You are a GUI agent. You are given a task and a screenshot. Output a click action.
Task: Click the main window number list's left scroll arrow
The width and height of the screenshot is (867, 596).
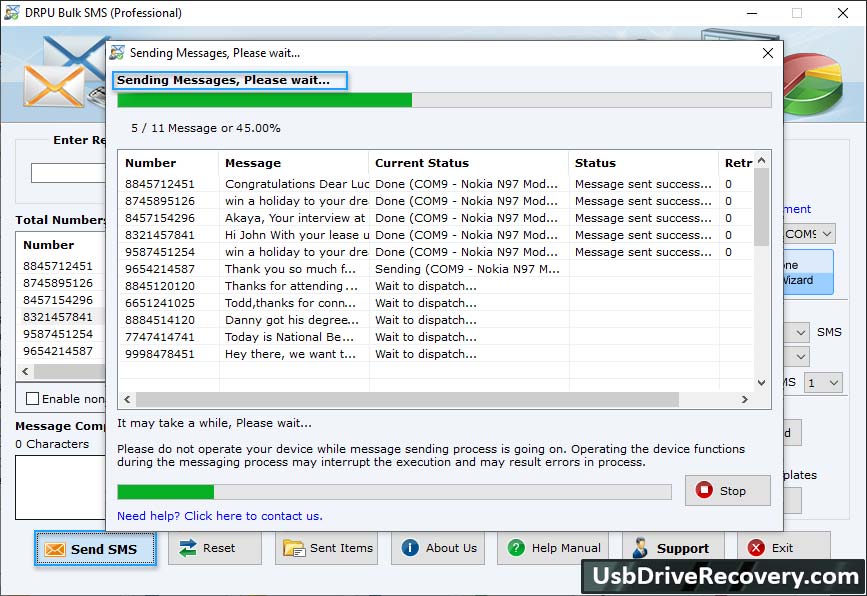pos(25,372)
